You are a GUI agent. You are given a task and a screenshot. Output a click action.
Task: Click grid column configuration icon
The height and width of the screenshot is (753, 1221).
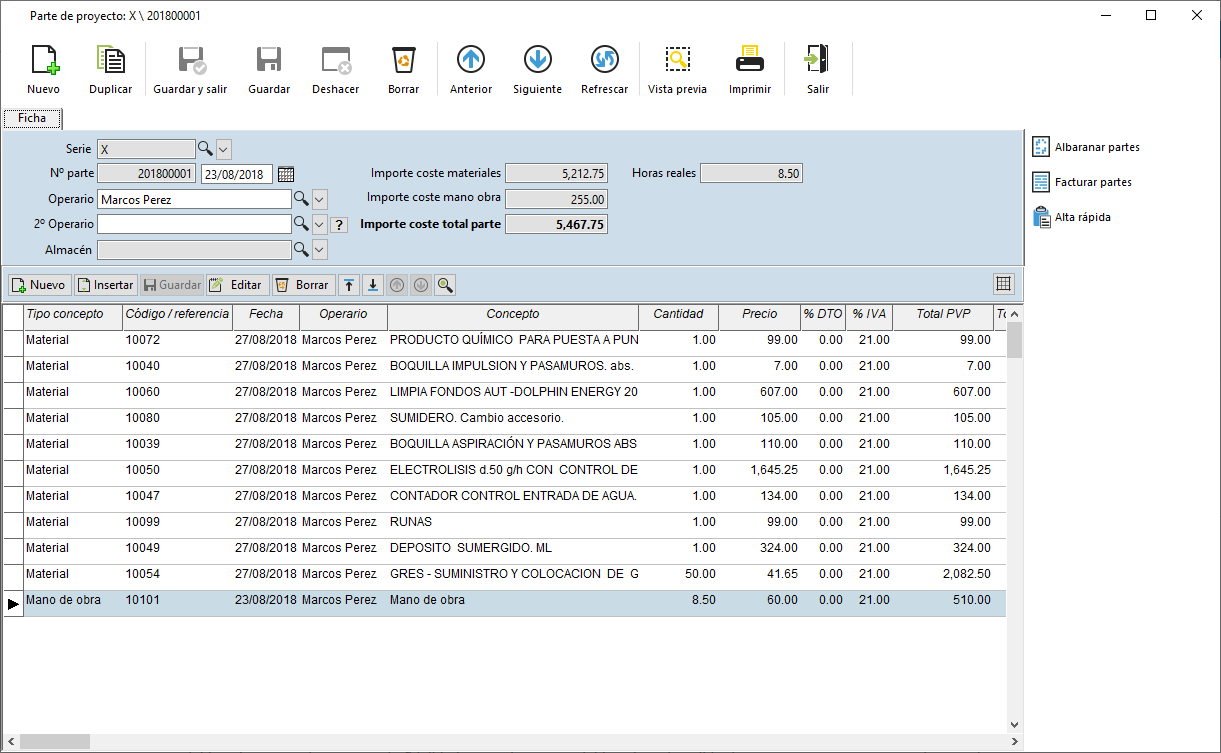[1004, 284]
